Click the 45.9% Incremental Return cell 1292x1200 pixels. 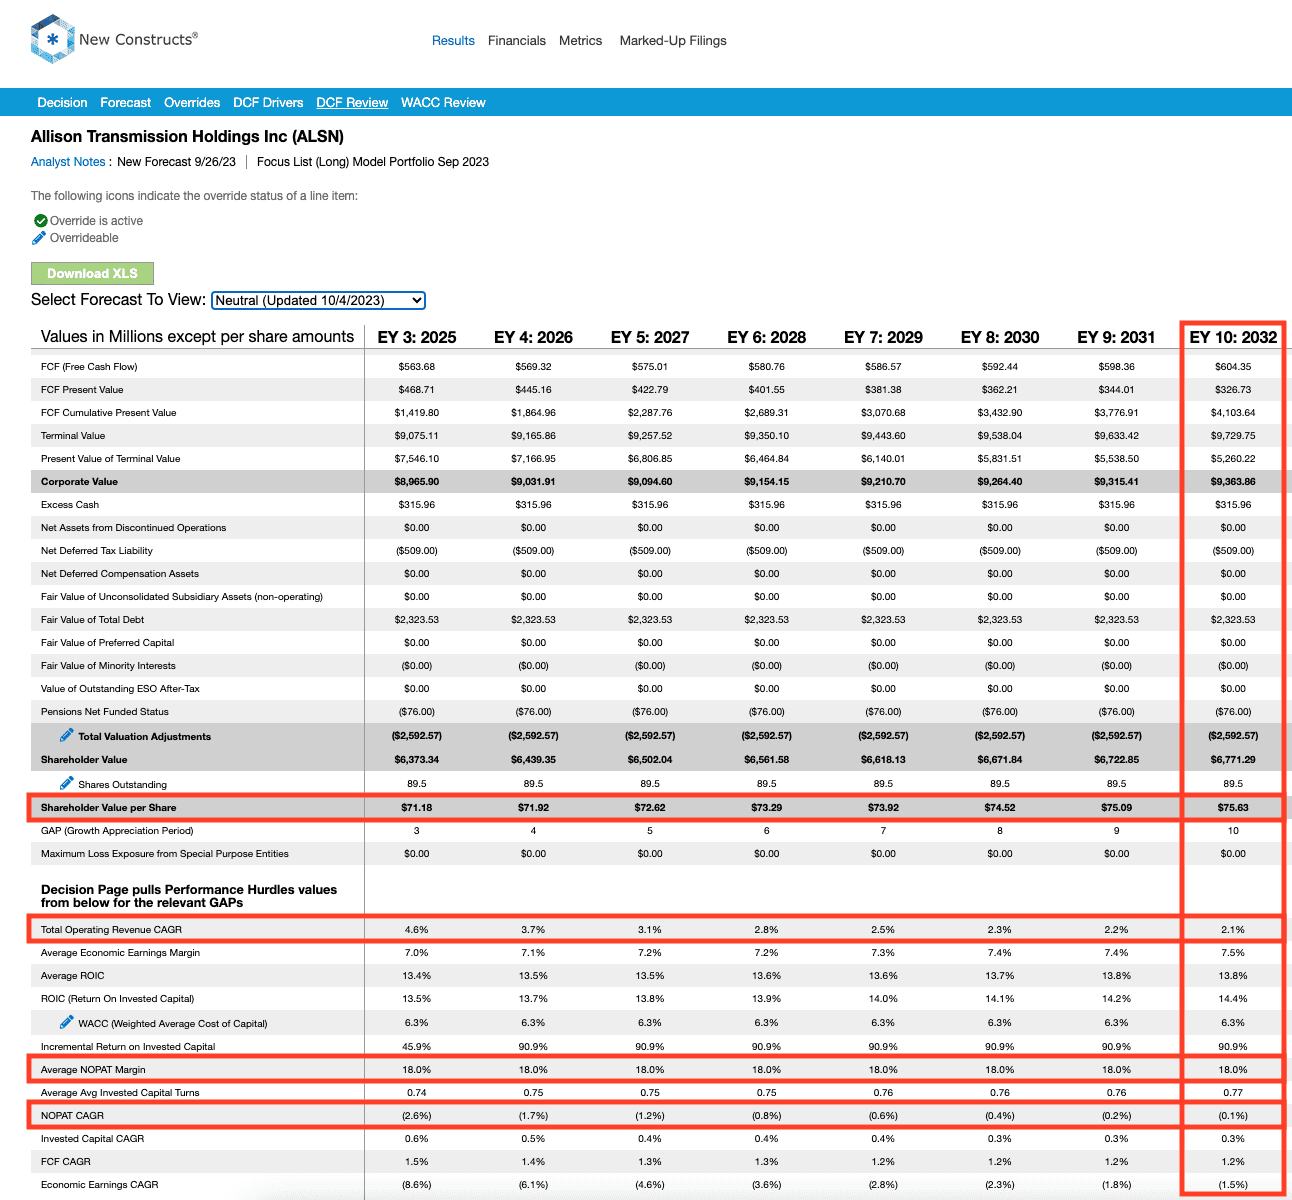(417, 1047)
